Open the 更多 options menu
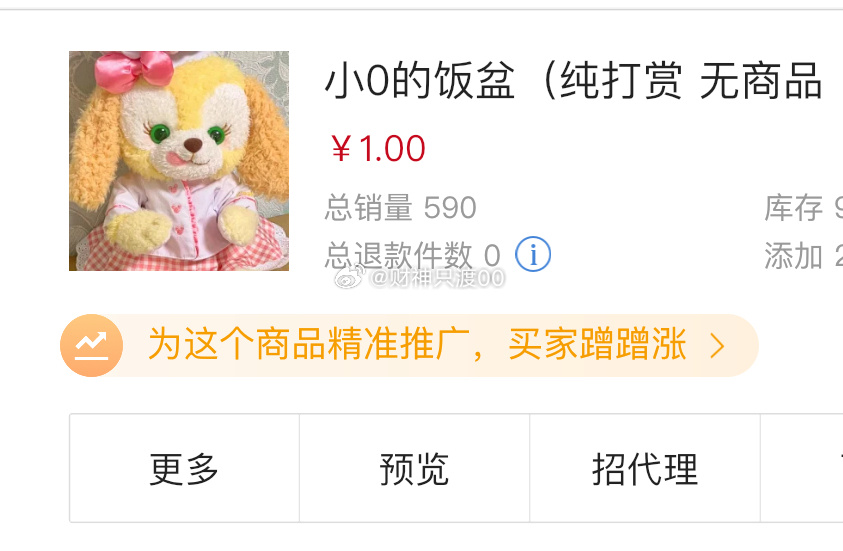843x551 pixels. (x=184, y=468)
